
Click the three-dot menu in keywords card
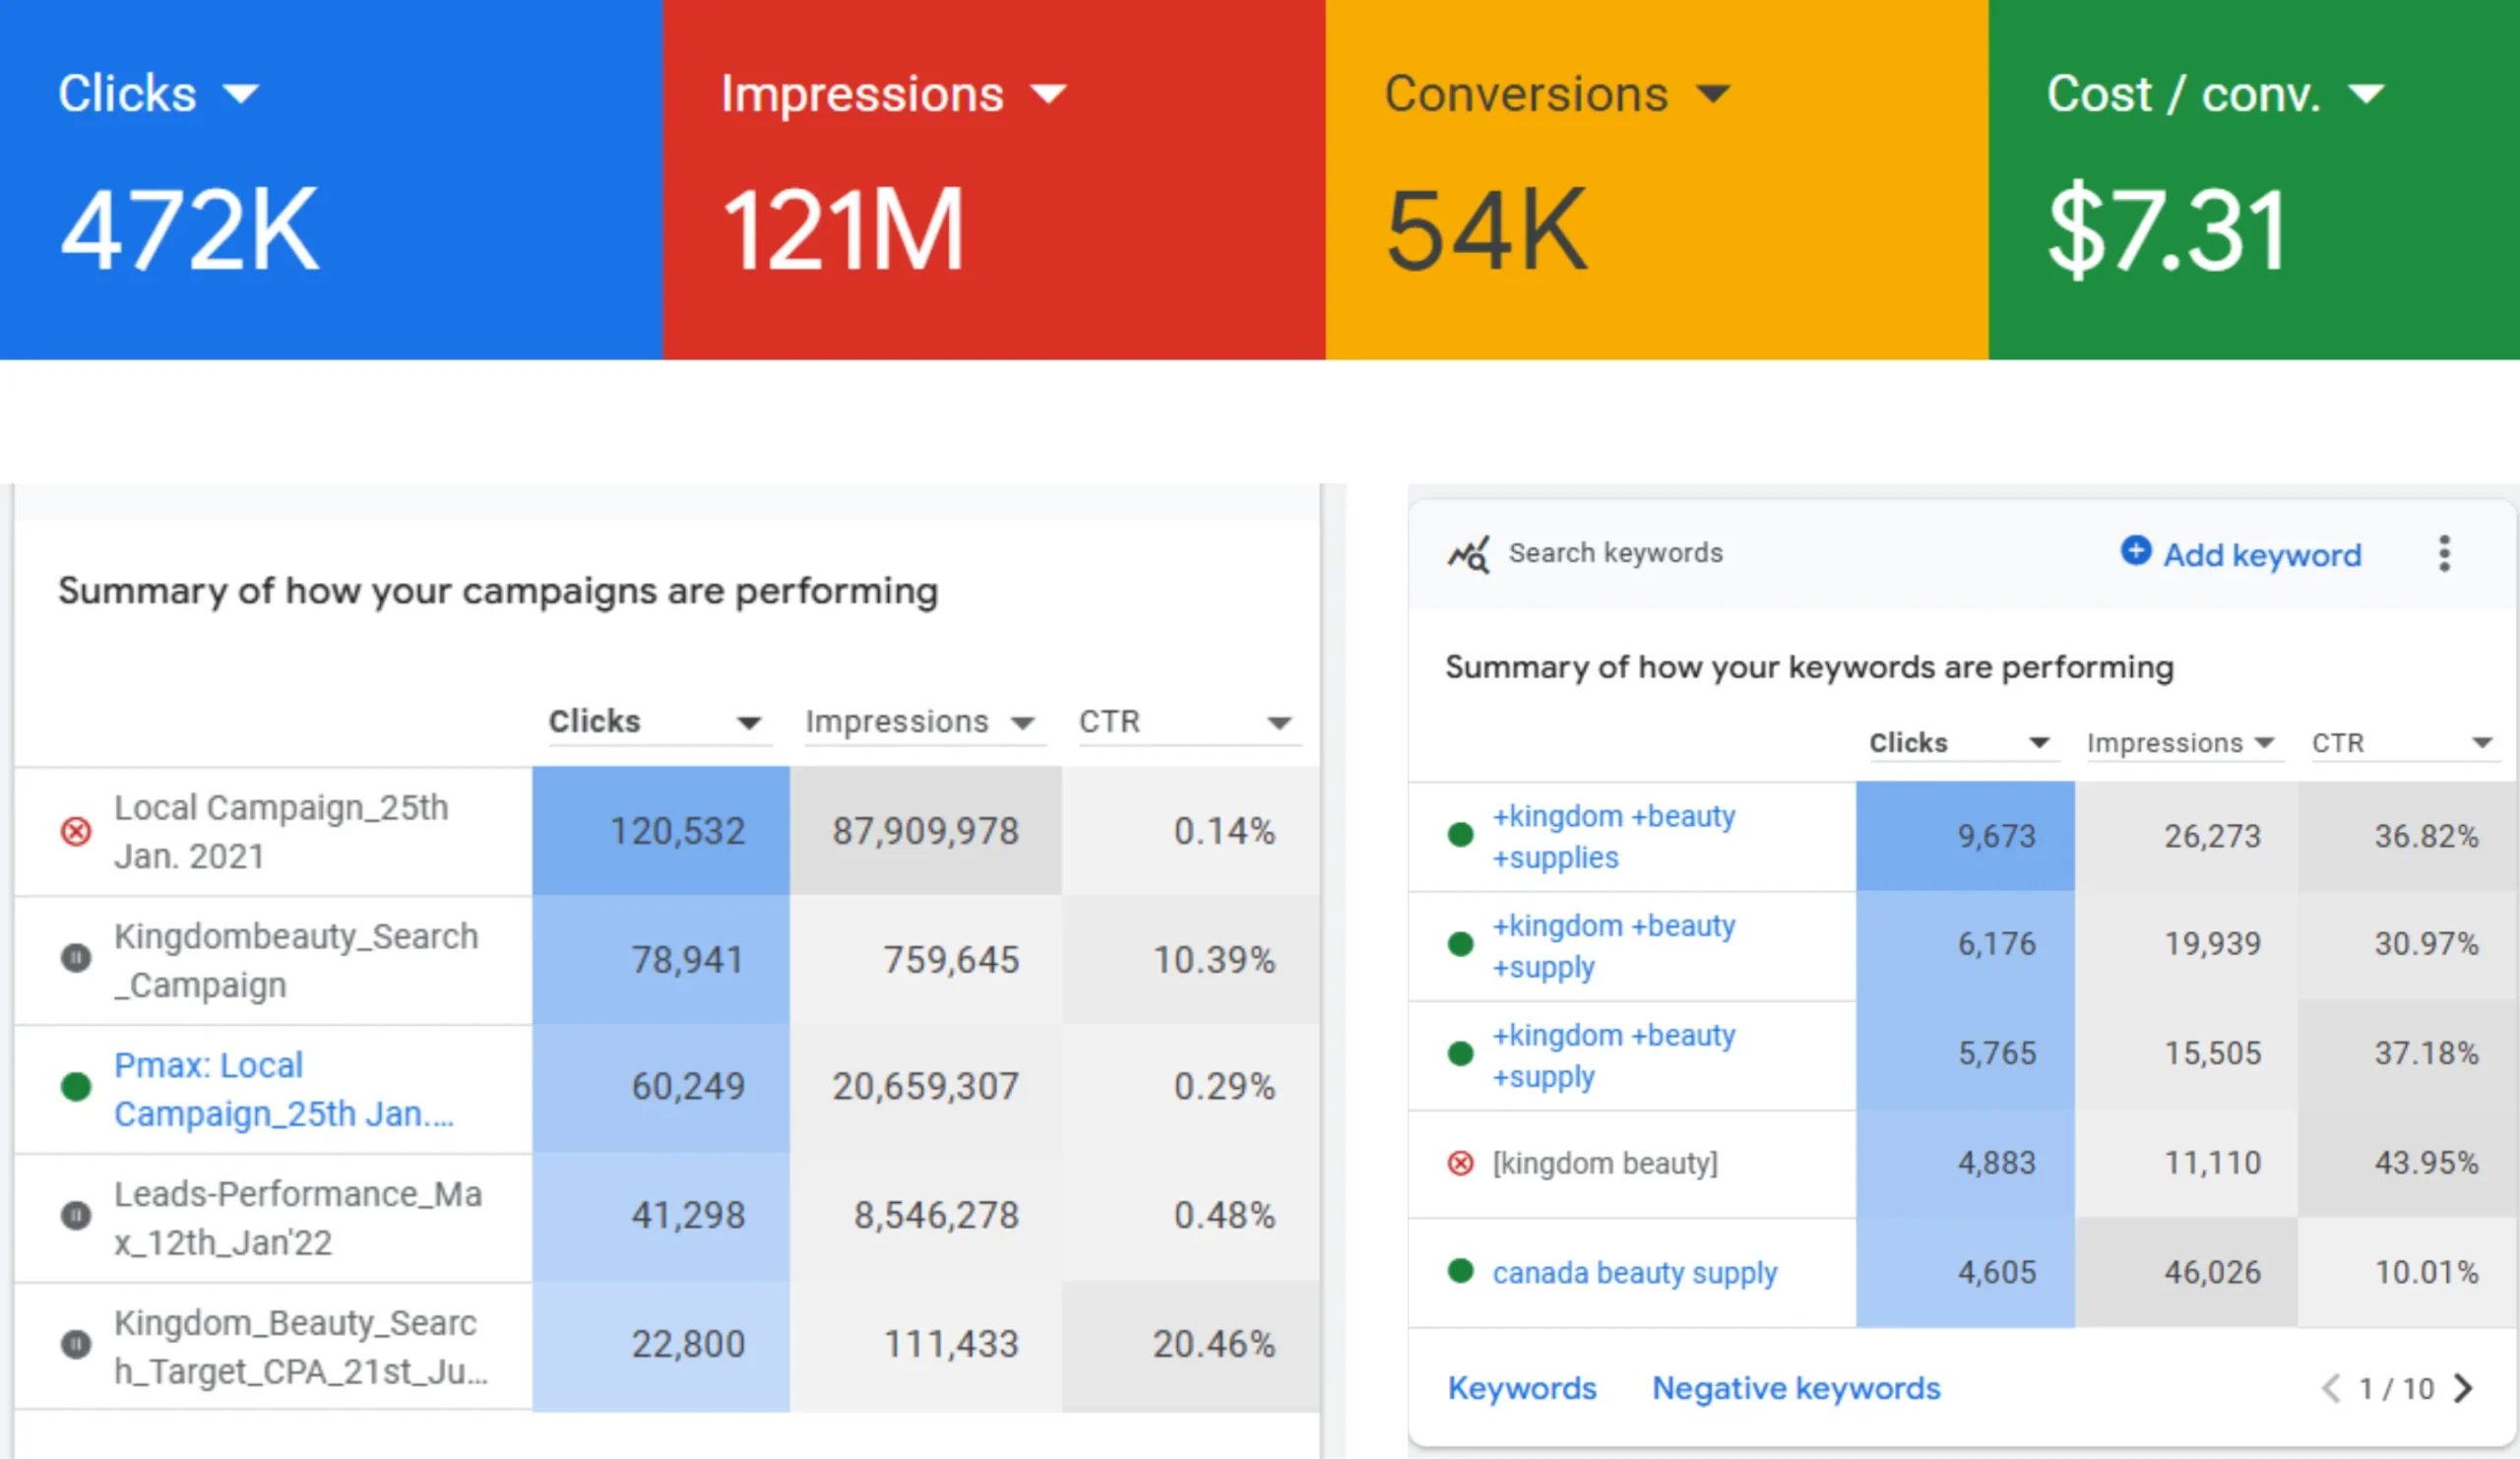coord(2444,554)
